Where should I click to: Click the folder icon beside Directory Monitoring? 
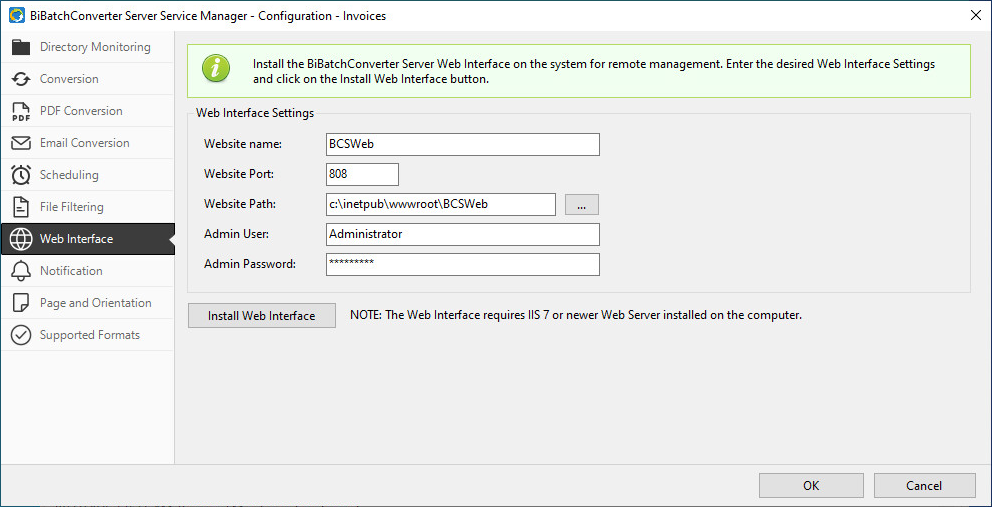[x=21, y=47]
